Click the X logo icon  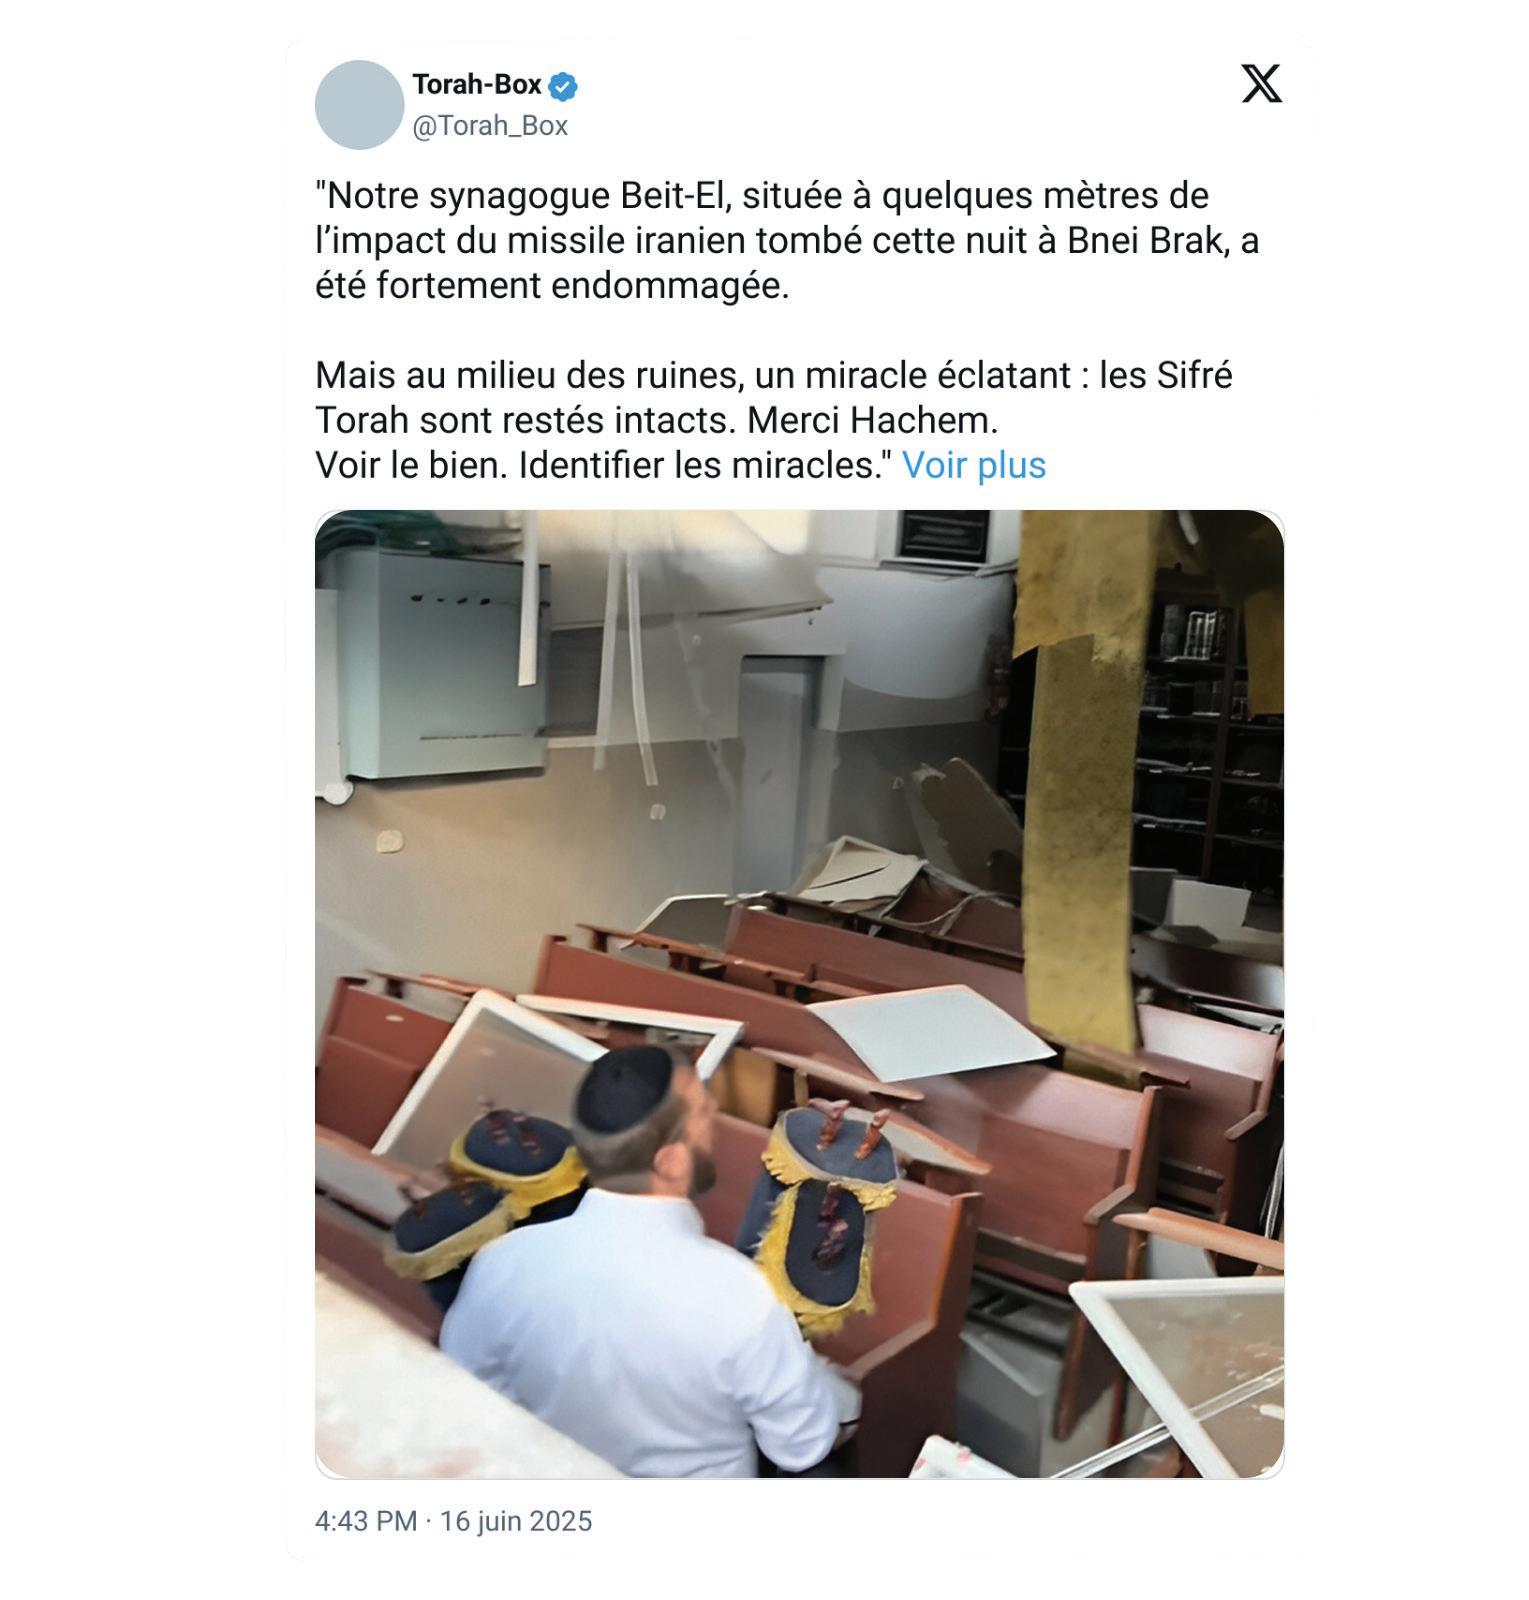tap(1261, 83)
